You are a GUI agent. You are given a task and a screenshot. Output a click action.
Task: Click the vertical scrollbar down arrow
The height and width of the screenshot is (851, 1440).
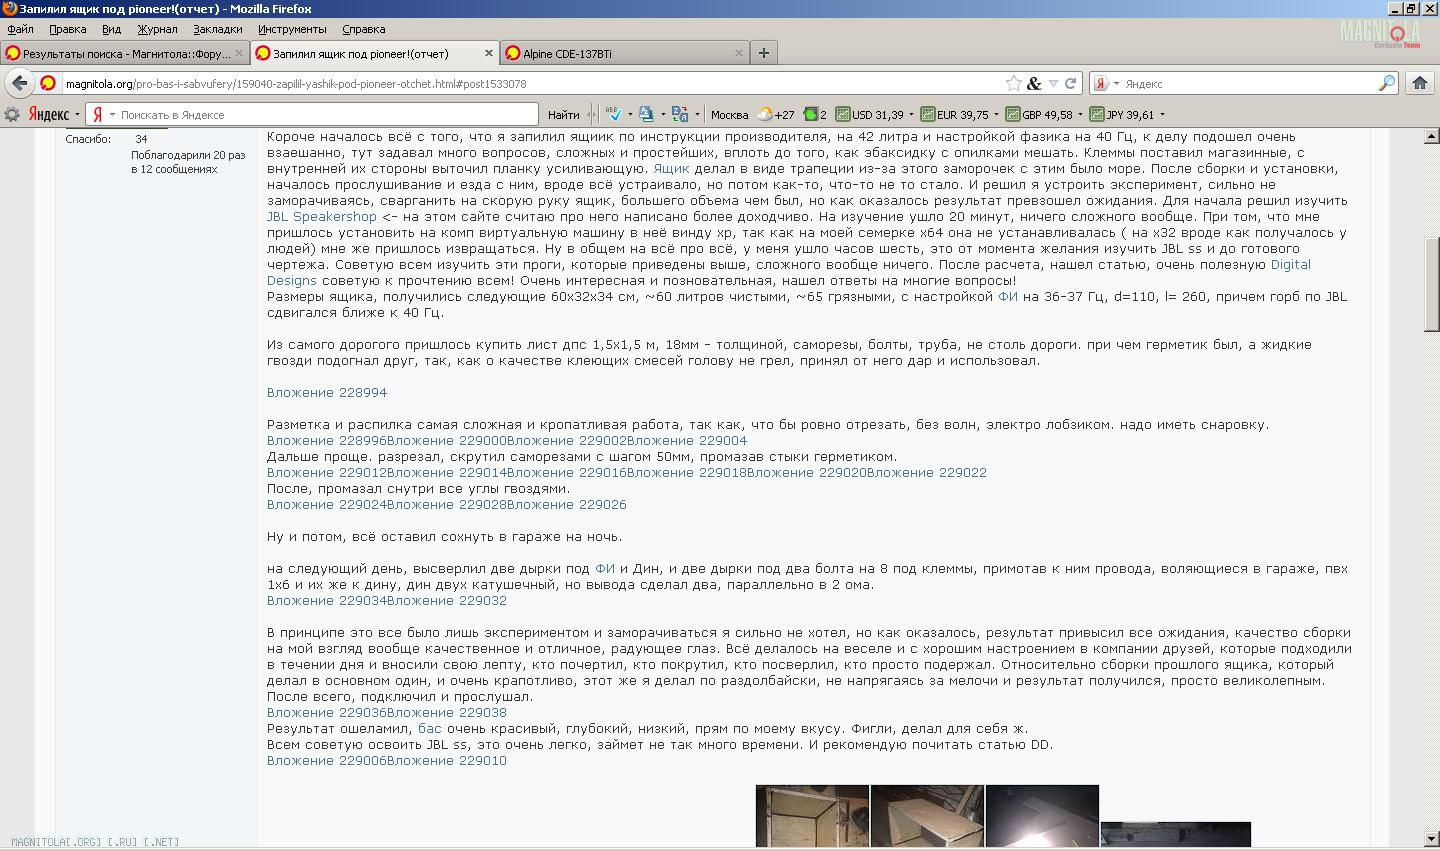coord(1431,838)
